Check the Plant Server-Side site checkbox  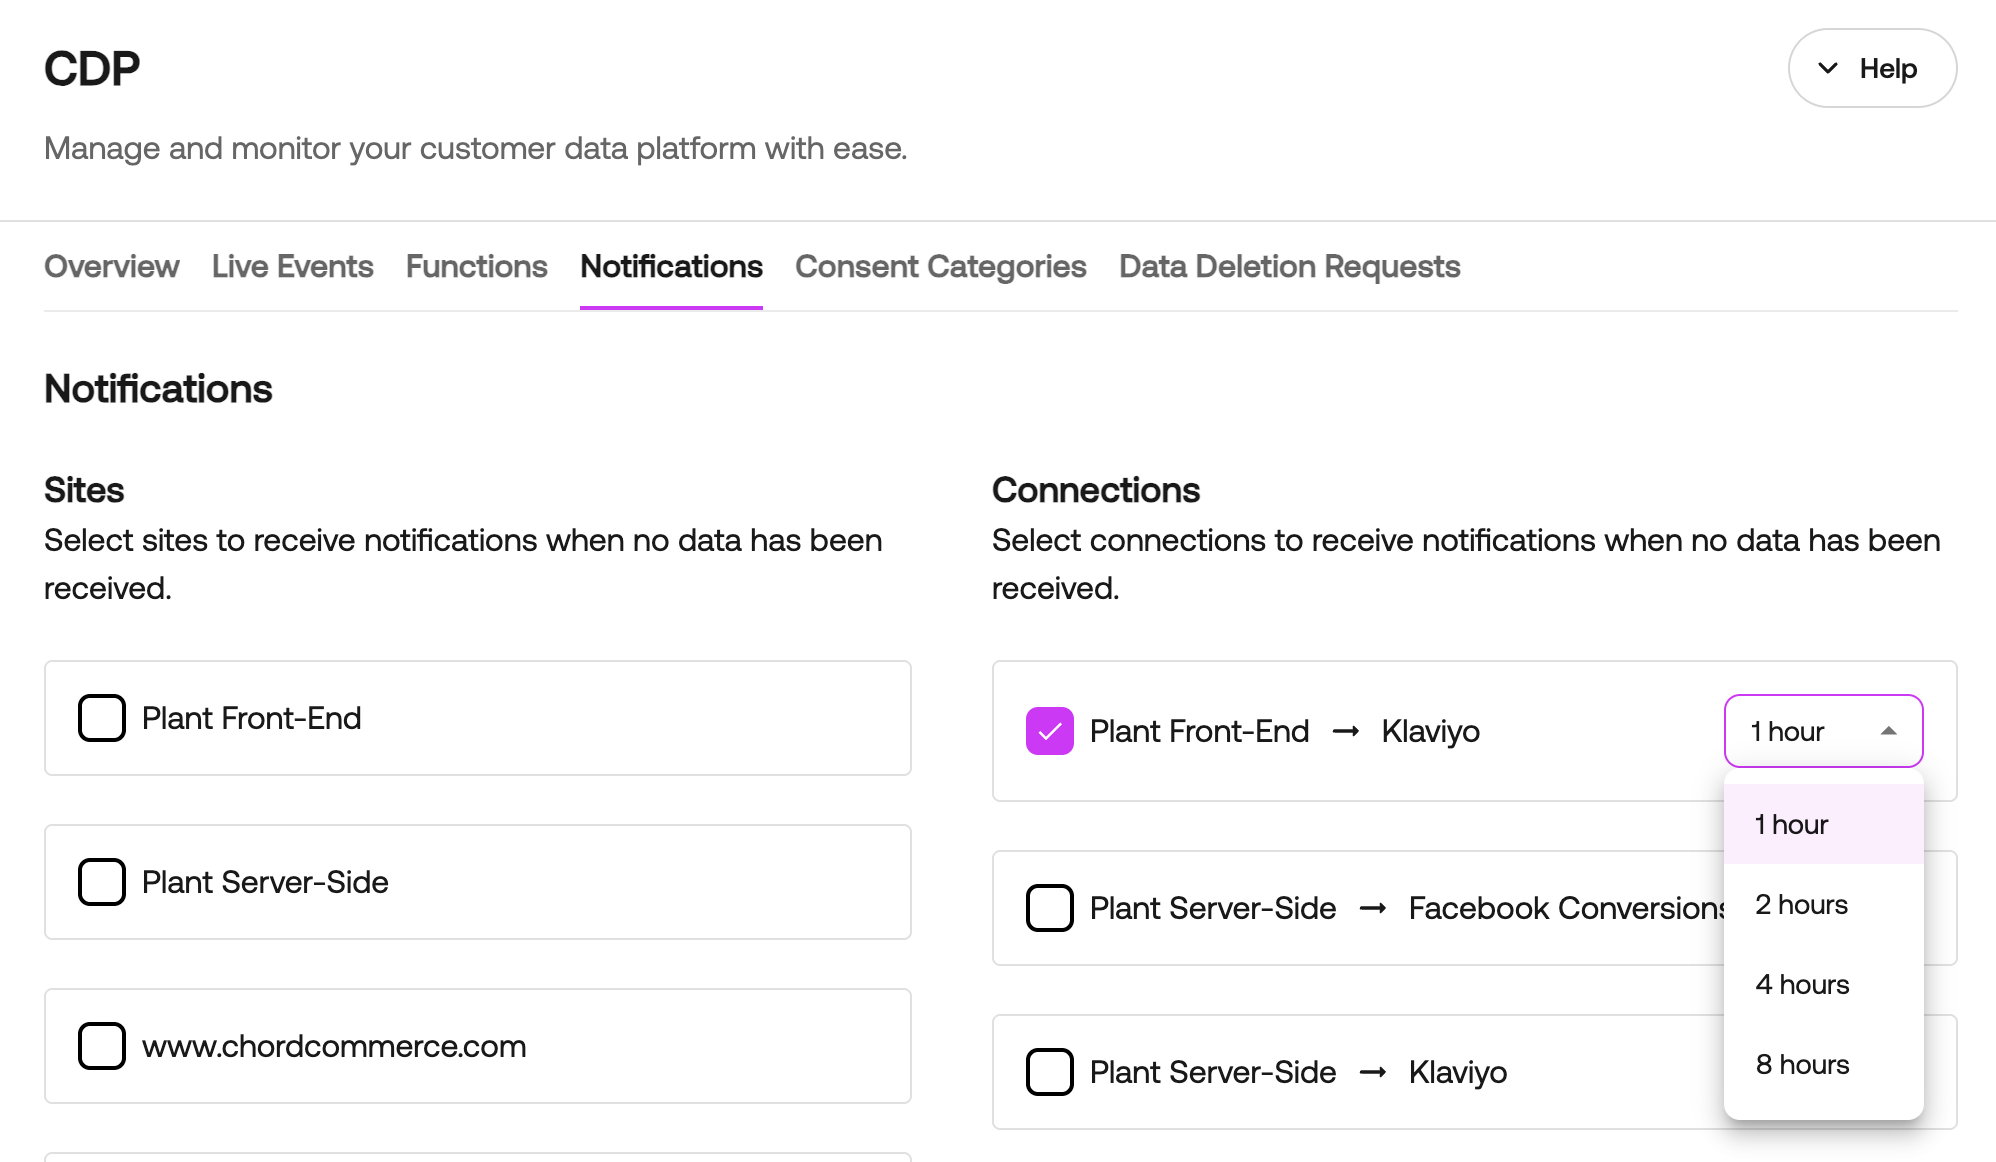pyautogui.click(x=102, y=882)
